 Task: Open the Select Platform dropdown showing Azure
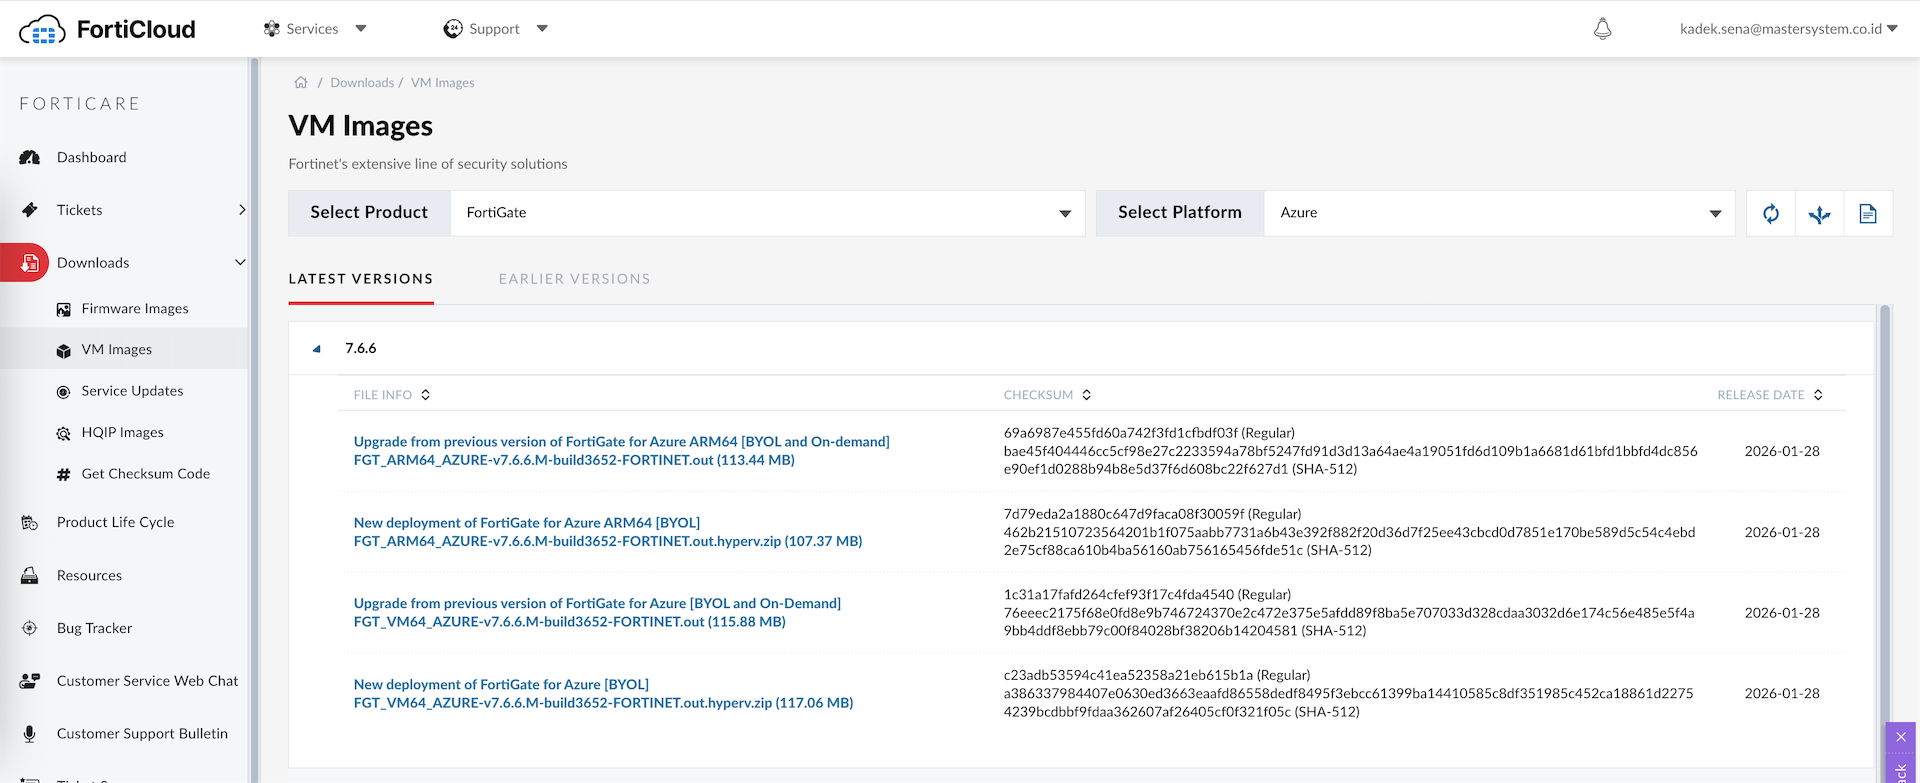pyautogui.click(x=1499, y=213)
